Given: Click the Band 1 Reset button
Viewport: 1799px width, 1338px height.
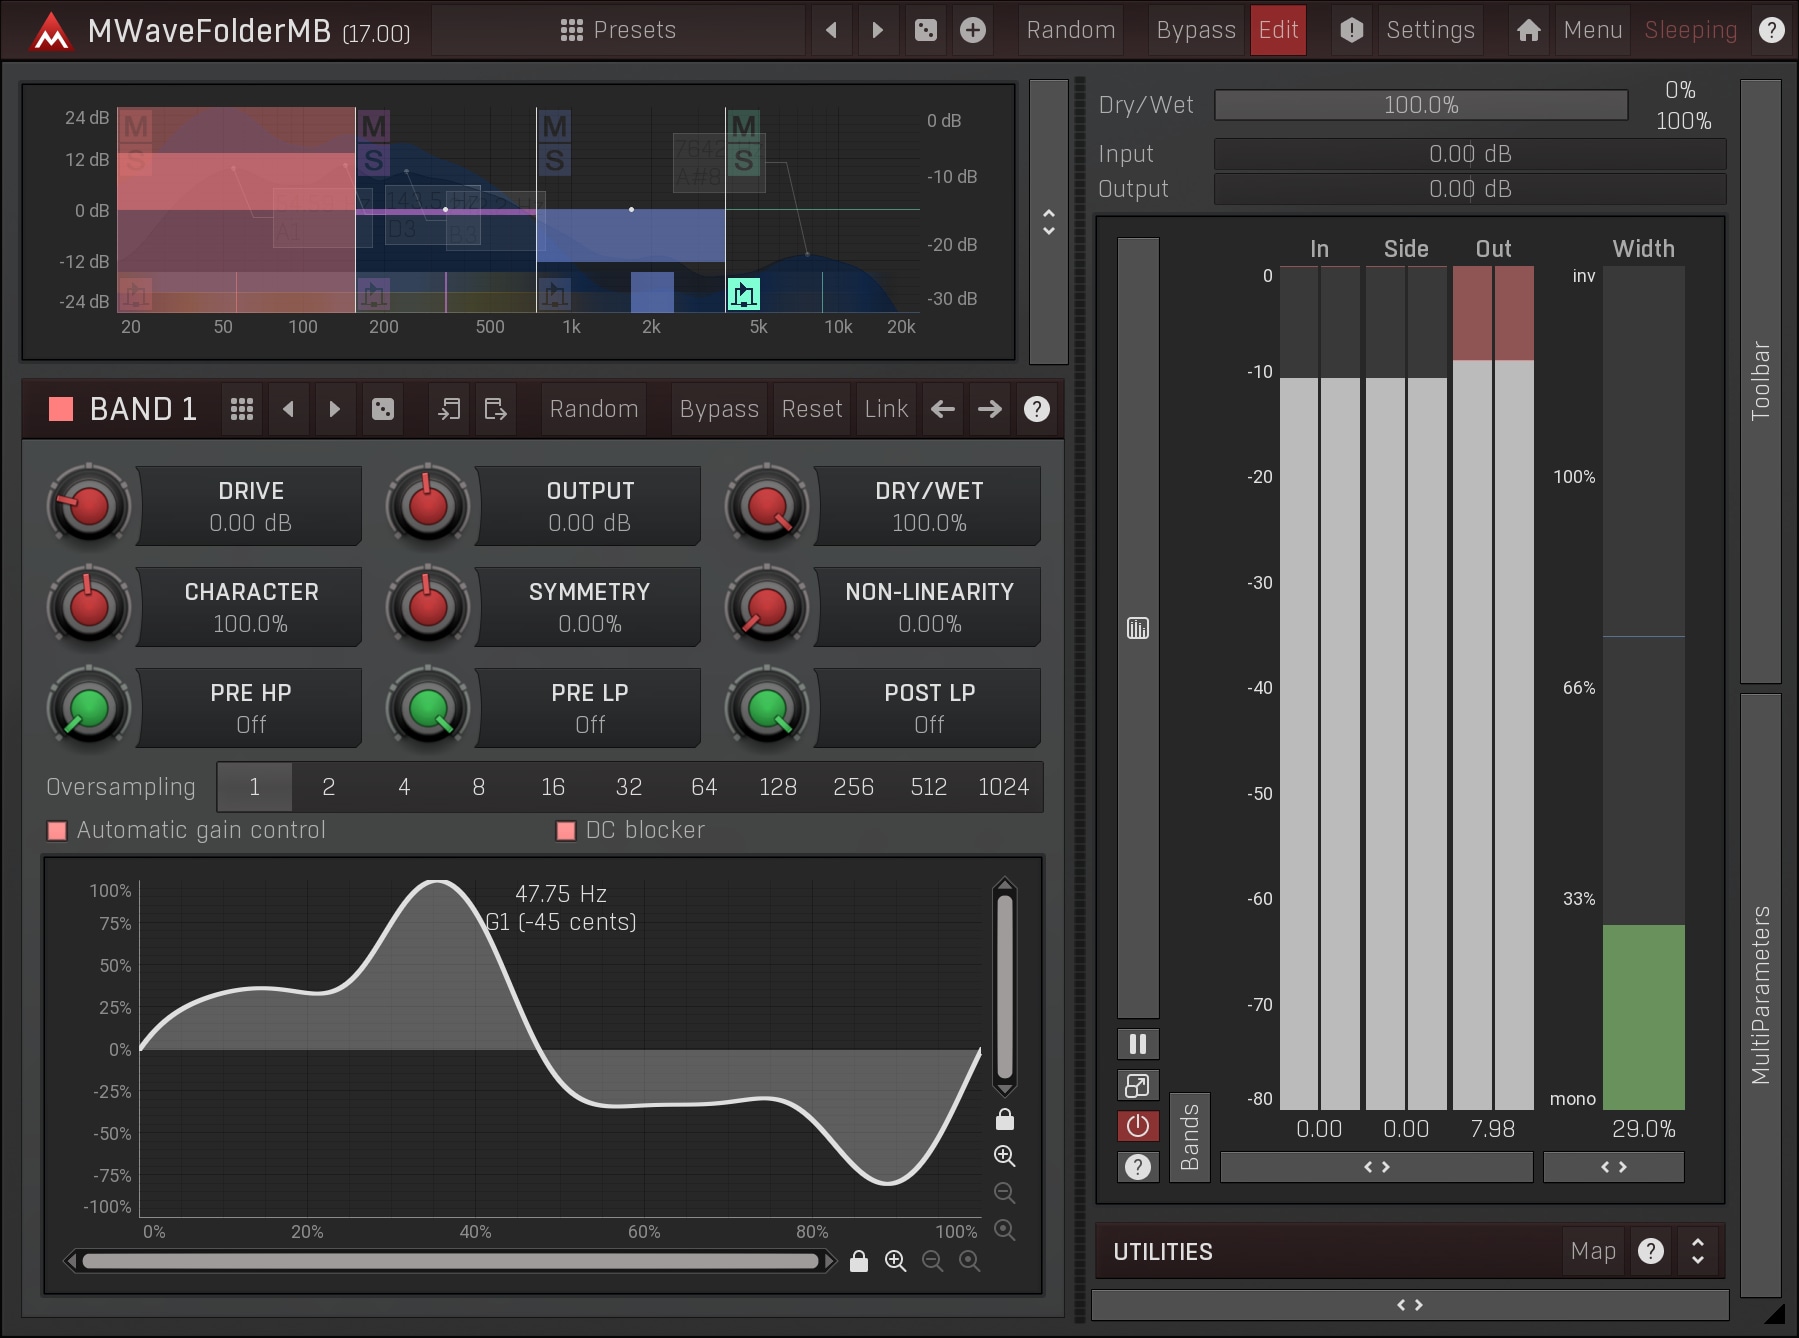Looking at the screenshot, I should (x=811, y=409).
